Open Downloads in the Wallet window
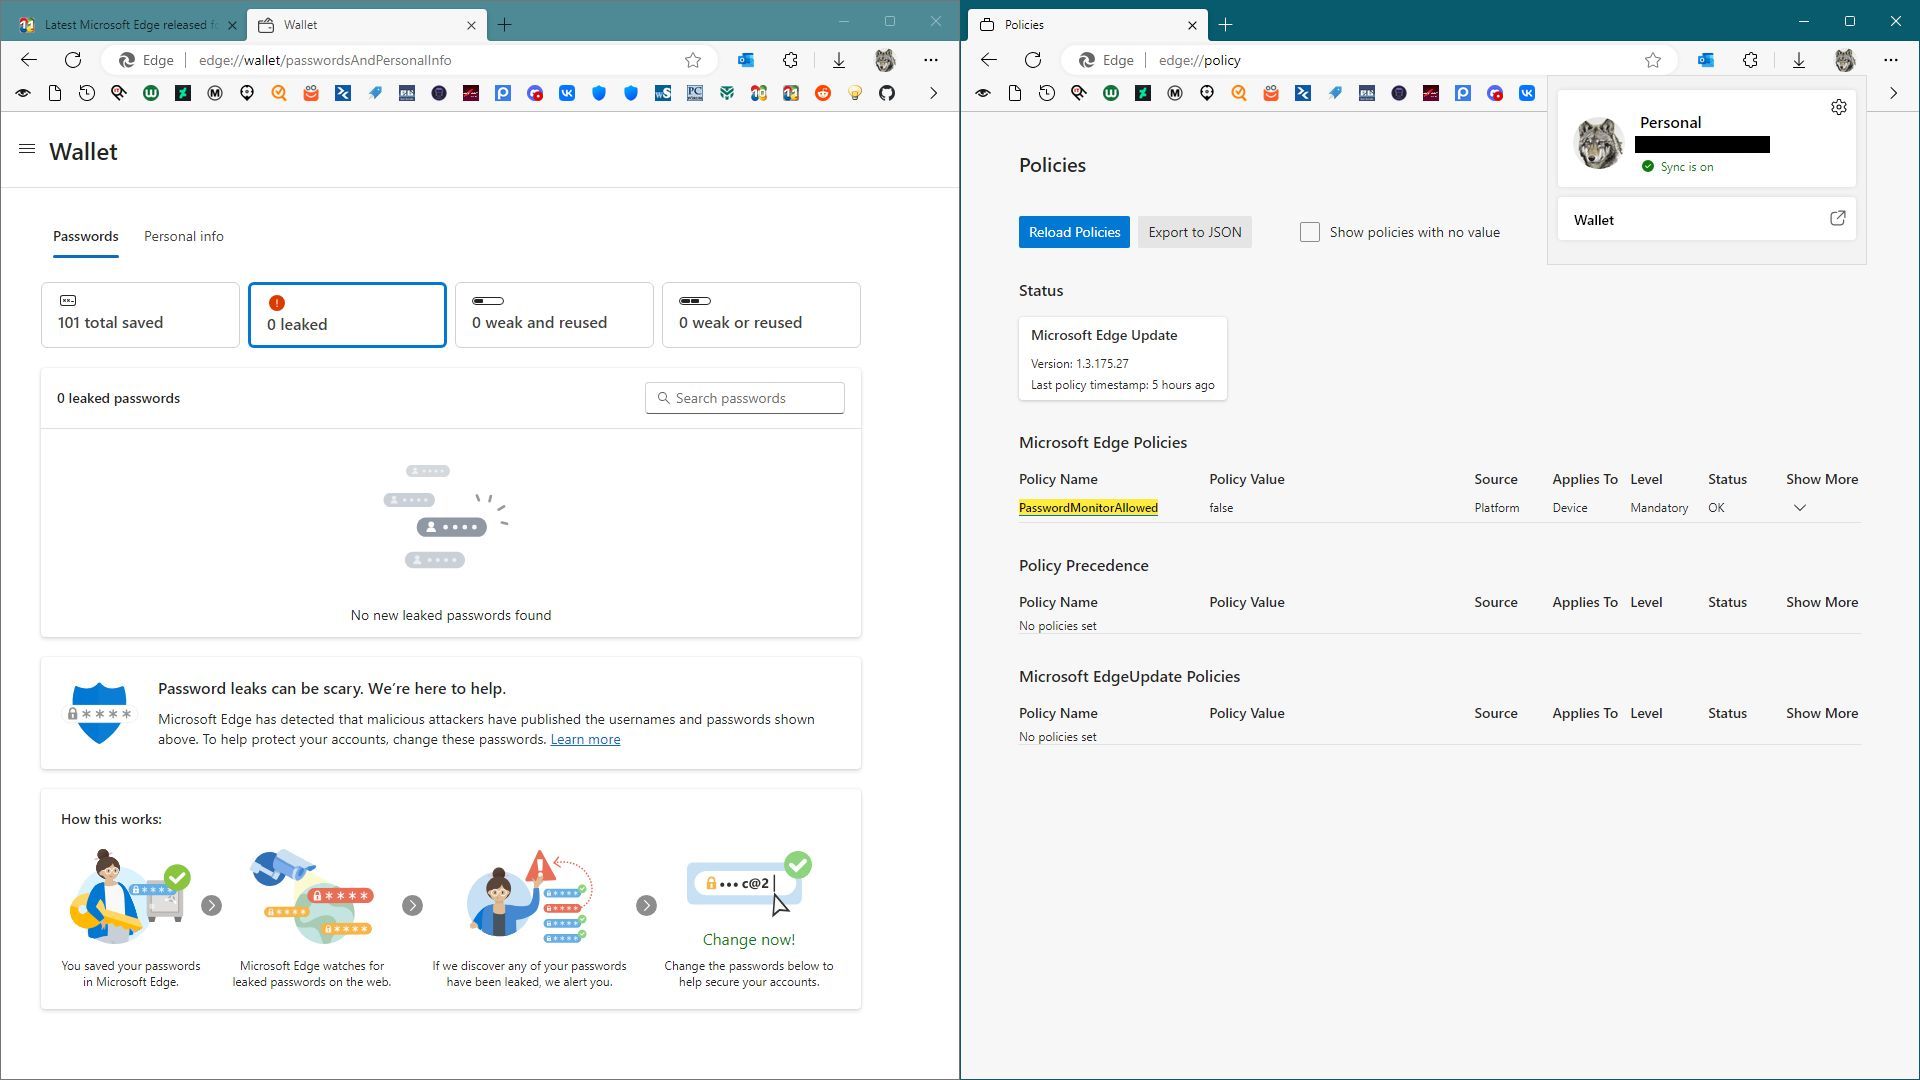 point(839,60)
